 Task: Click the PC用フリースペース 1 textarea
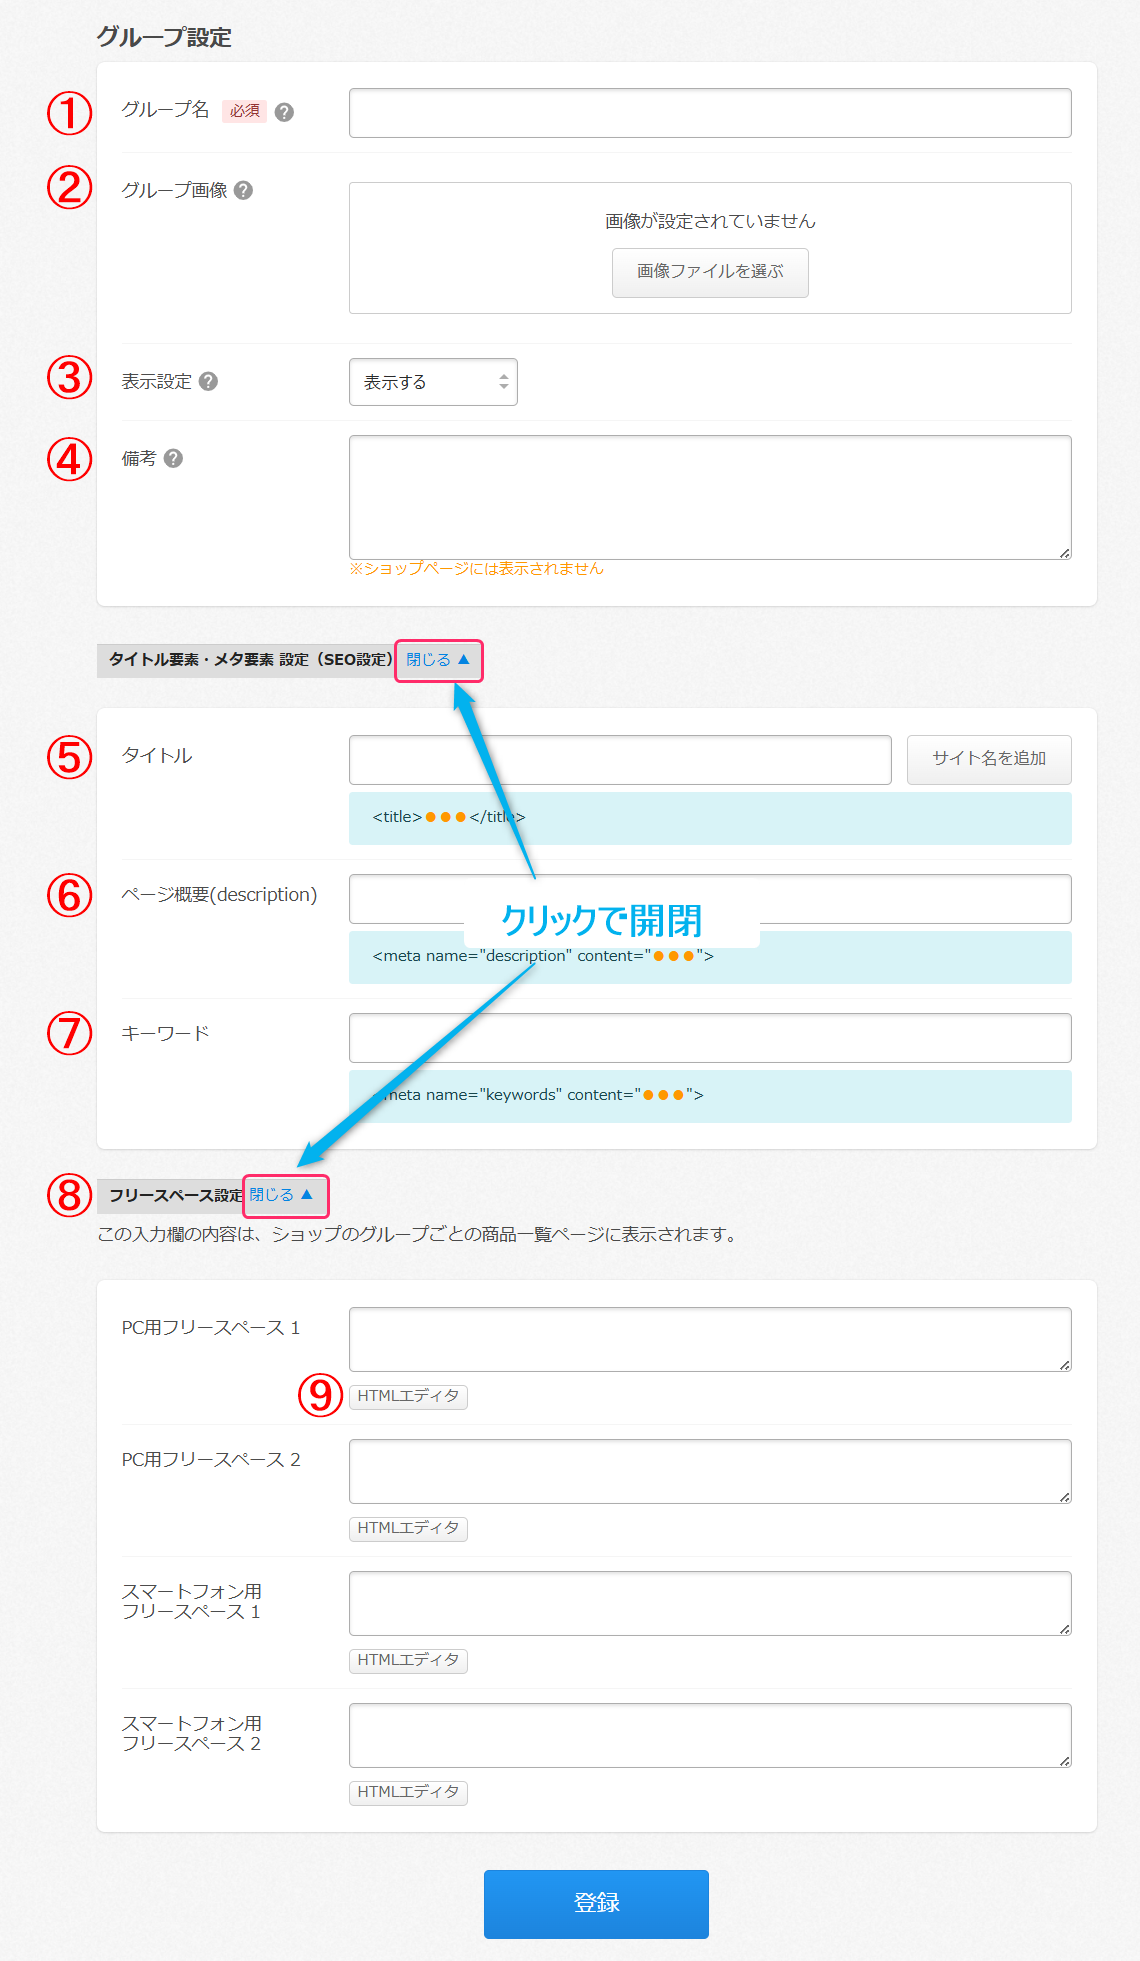pyautogui.click(x=709, y=1339)
